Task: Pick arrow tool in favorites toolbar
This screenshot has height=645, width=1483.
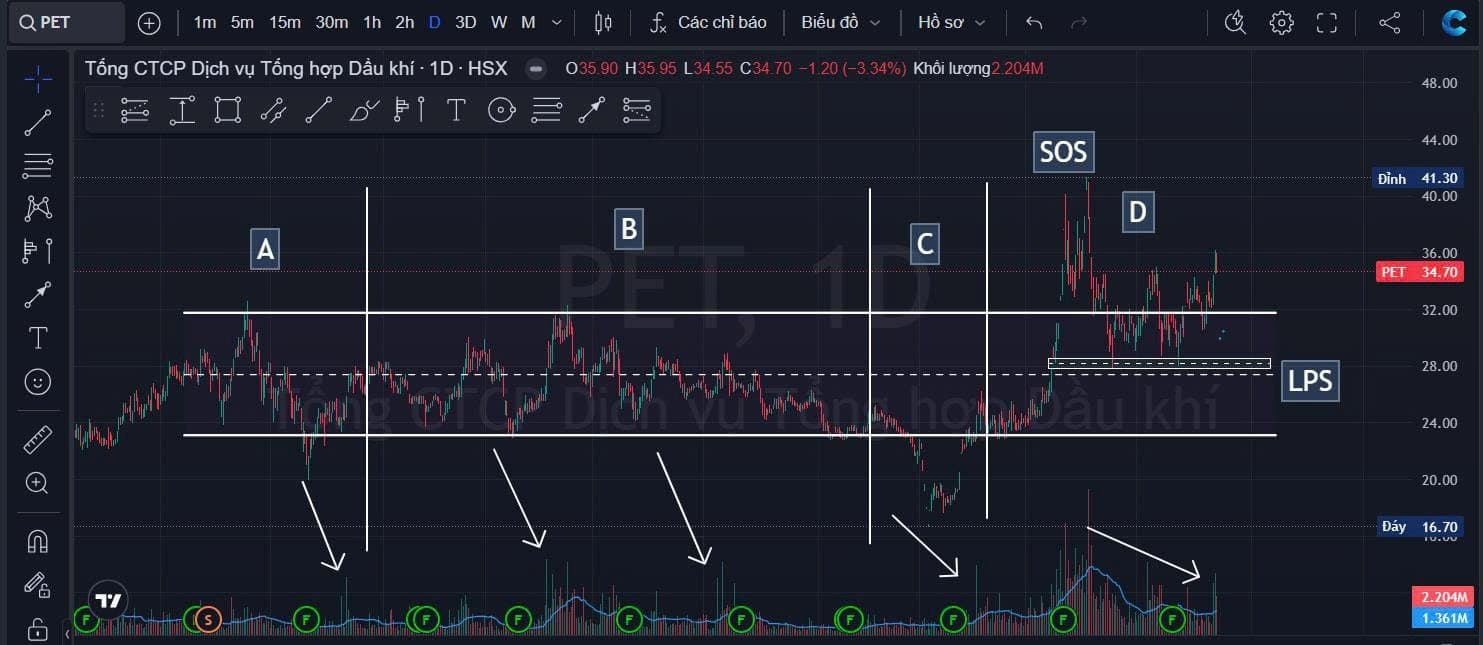Action: pyautogui.click(x=592, y=109)
